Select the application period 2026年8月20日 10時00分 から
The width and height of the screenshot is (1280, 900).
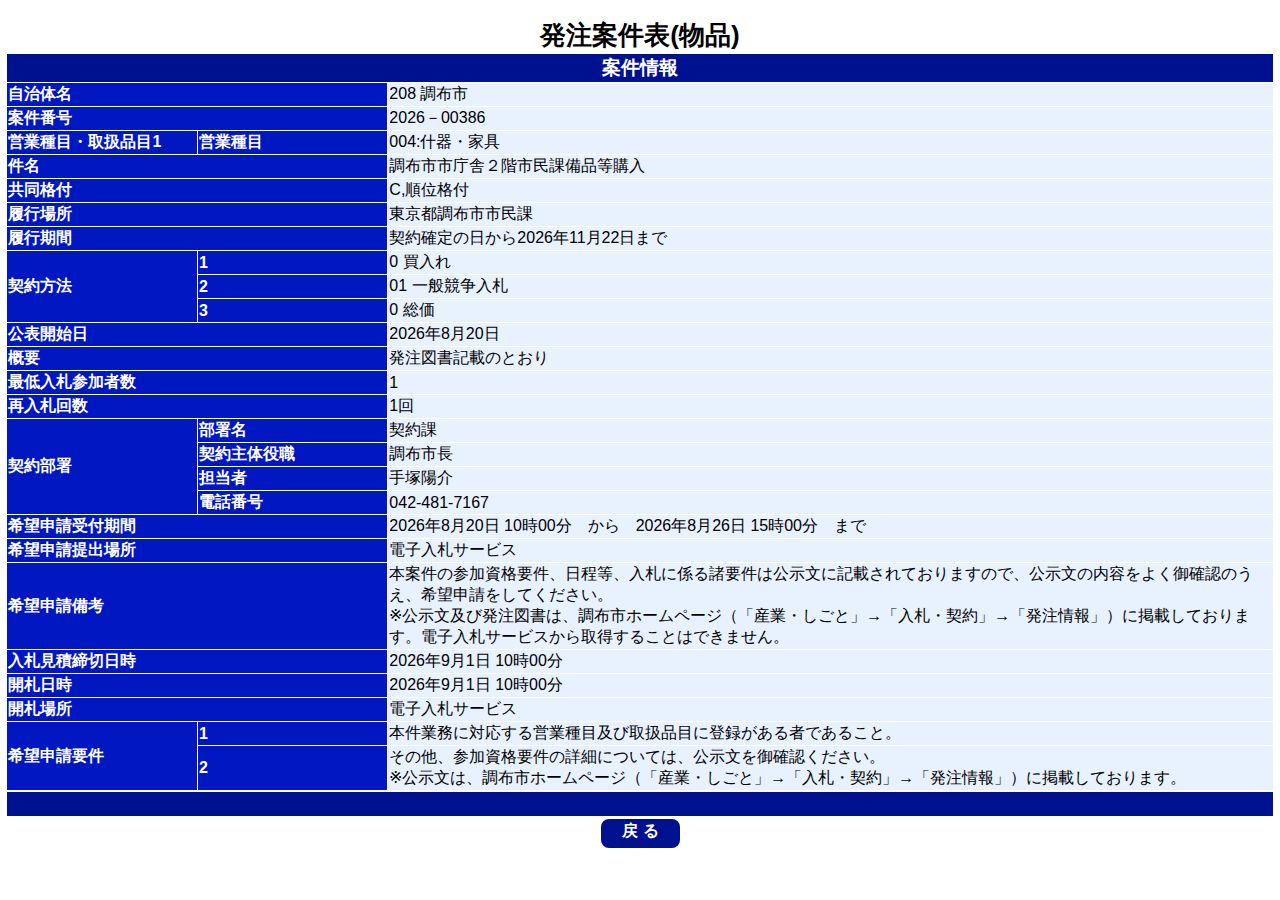(x=504, y=526)
